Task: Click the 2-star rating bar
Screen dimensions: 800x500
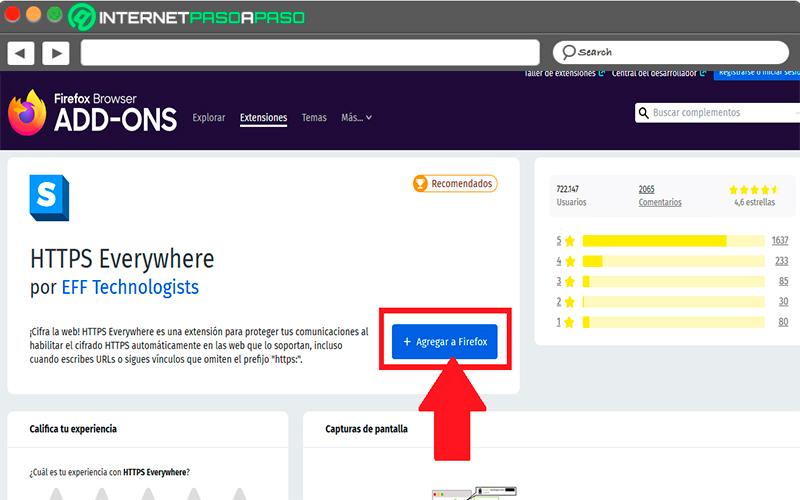Action: [673, 302]
